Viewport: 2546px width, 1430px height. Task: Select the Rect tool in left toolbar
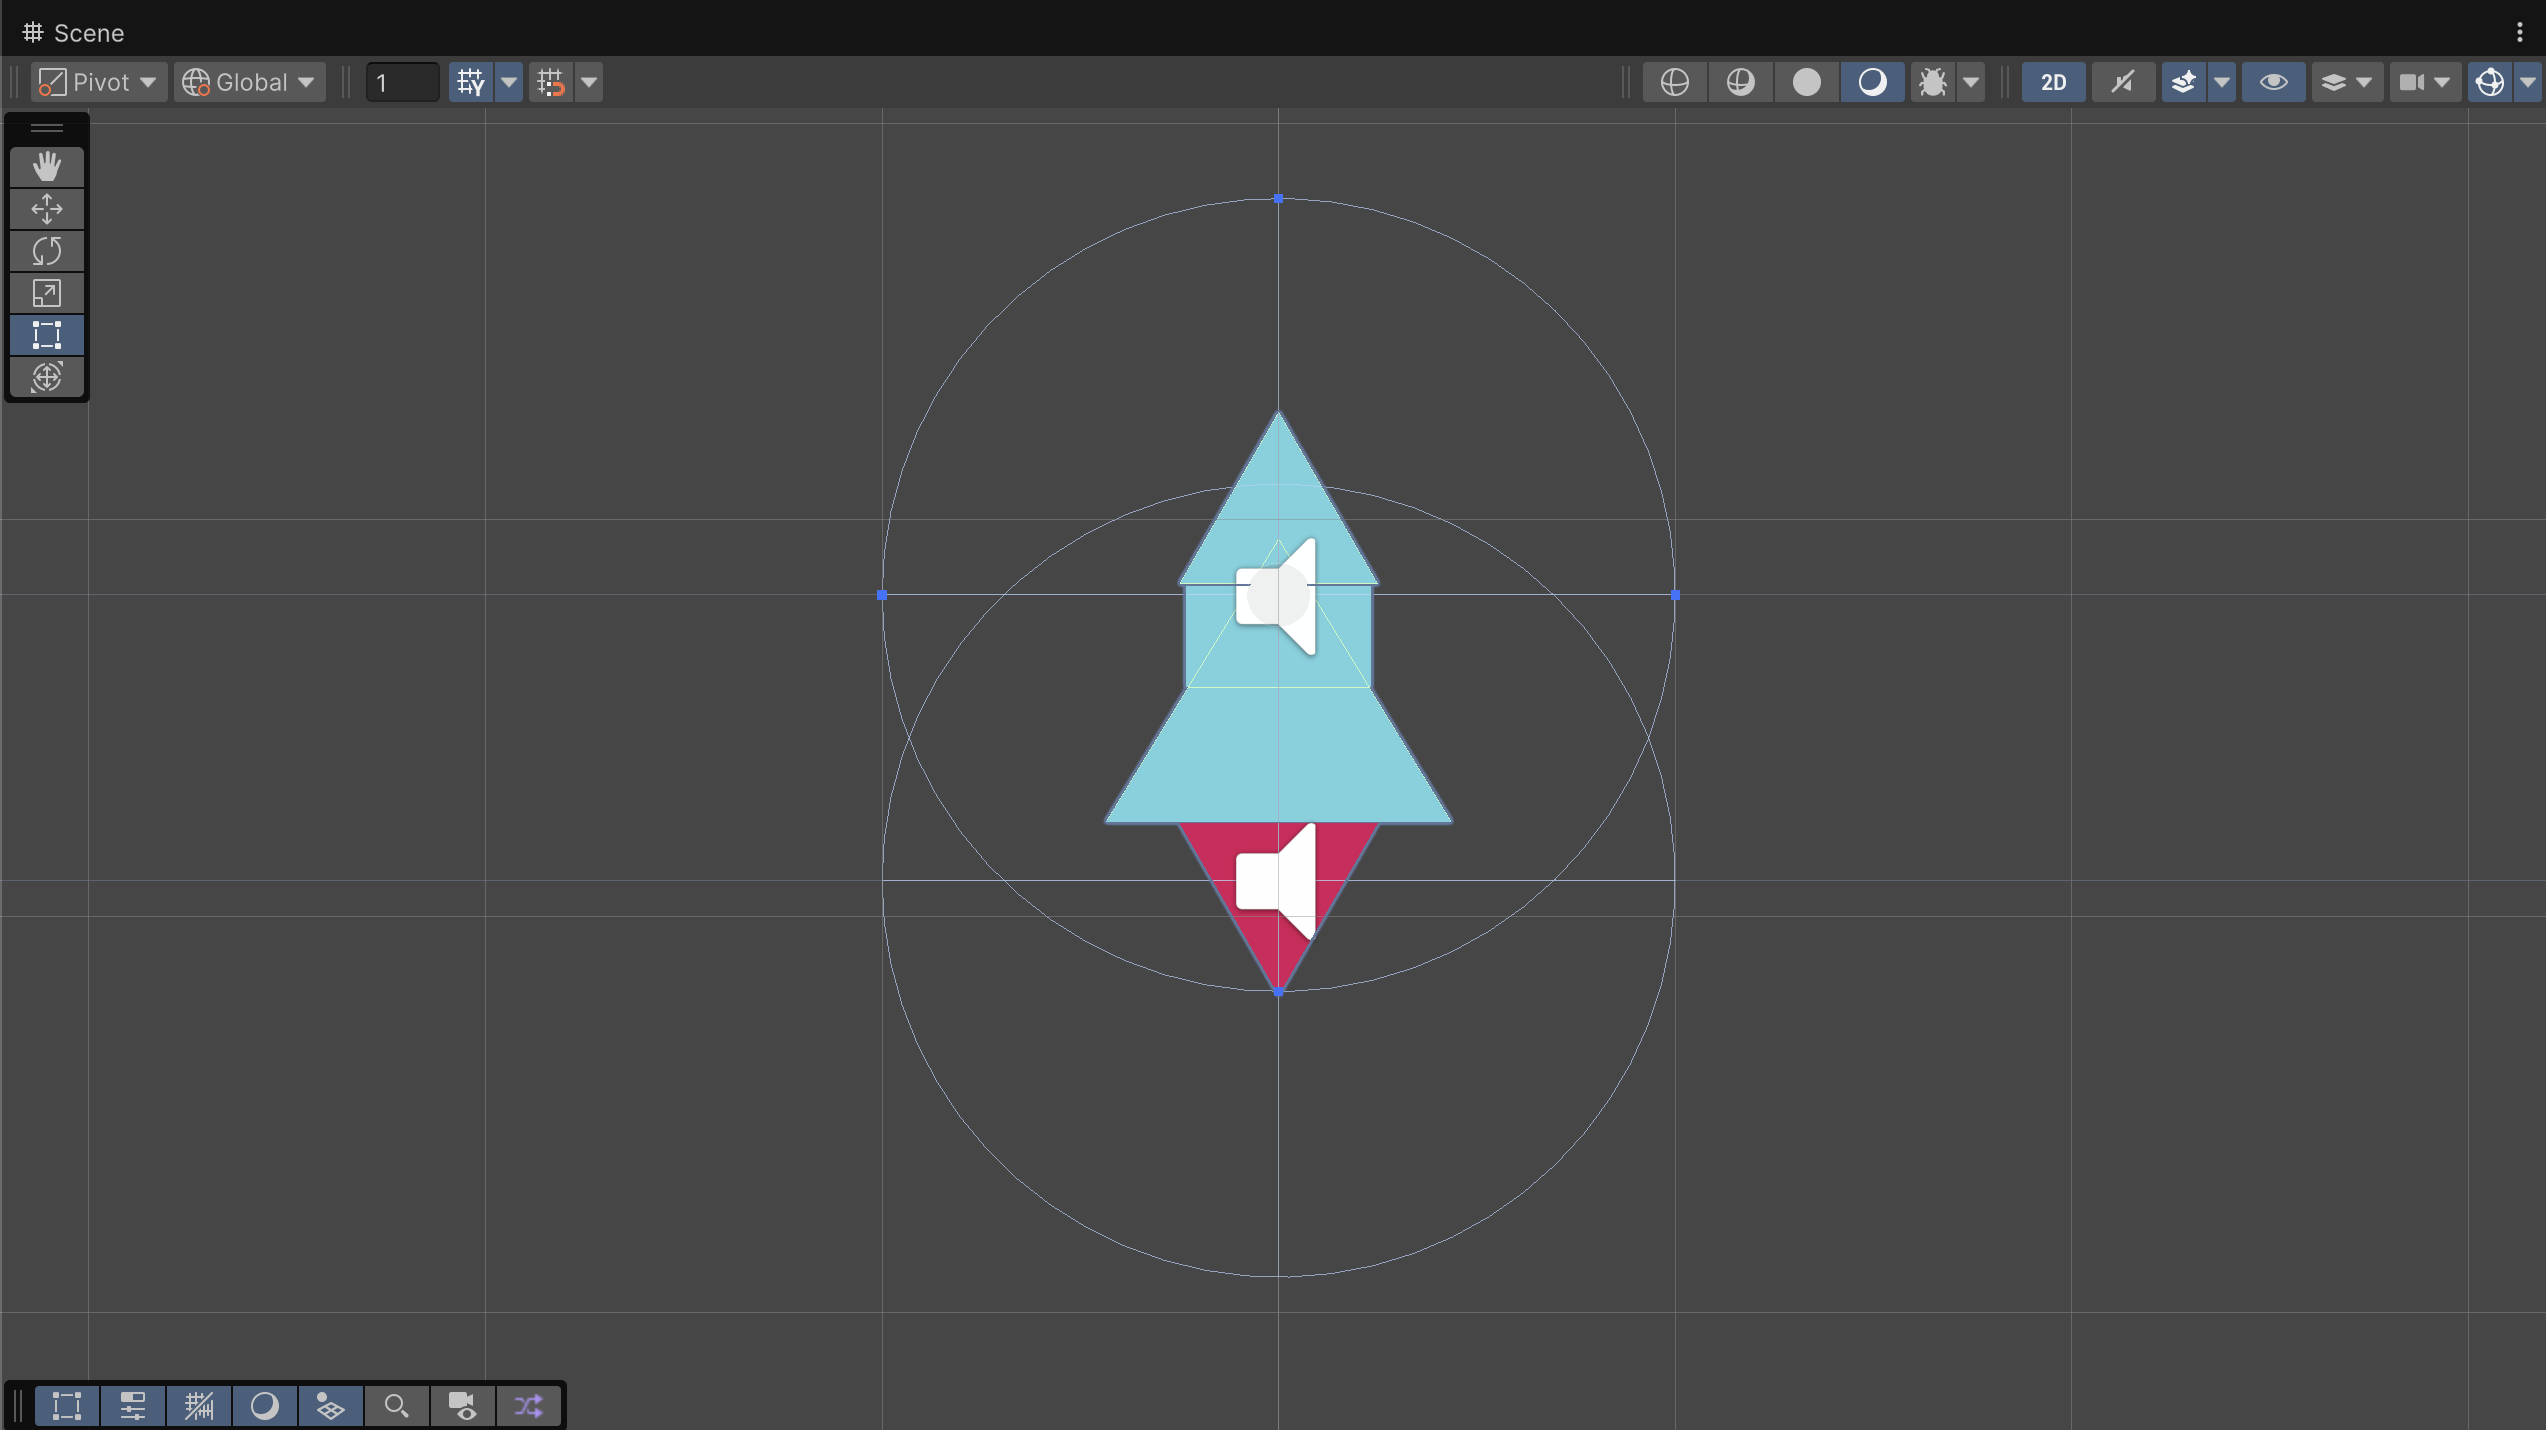click(x=46, y=334)
